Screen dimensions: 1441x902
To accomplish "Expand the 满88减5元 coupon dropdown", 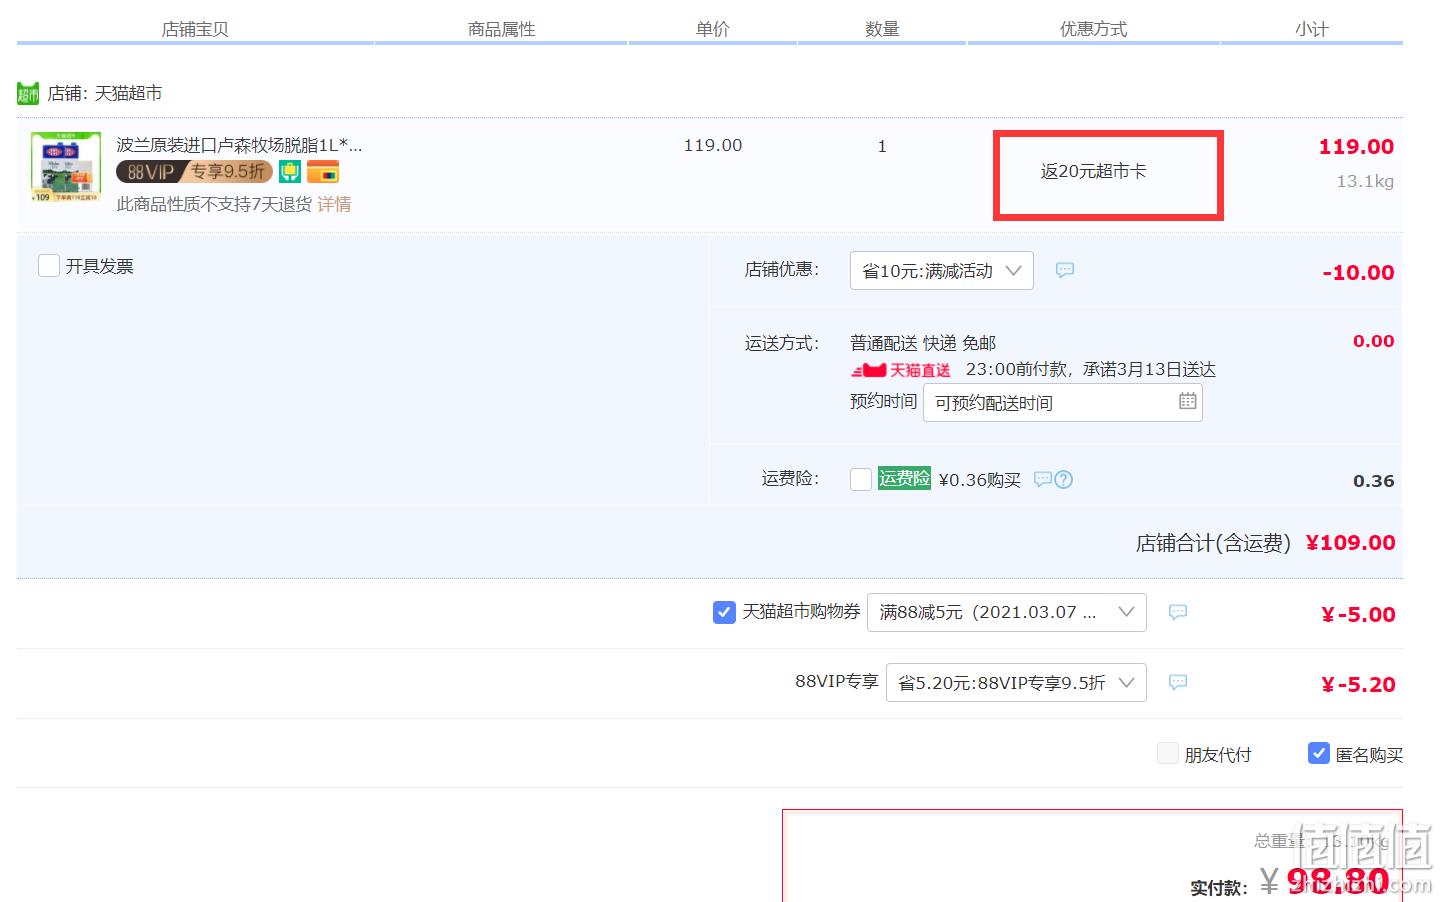I will [1006, 612].
